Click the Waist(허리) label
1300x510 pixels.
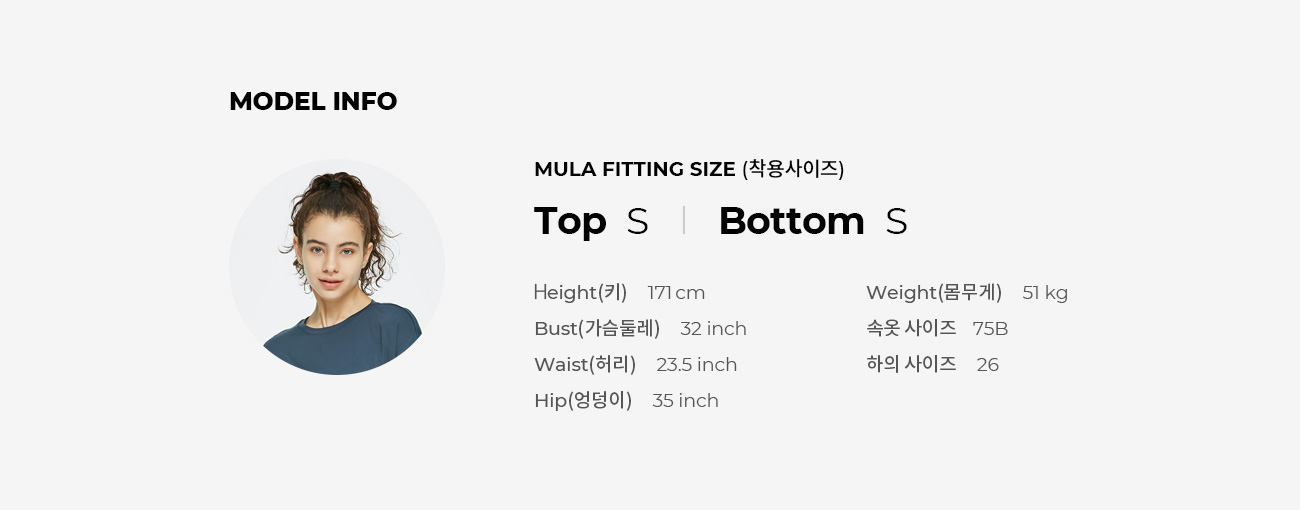point(585,365)
